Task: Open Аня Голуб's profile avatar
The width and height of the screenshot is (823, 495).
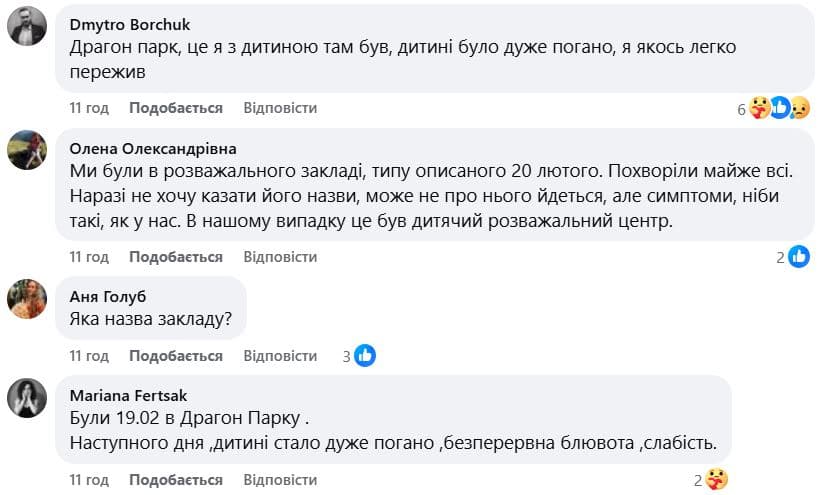Action: click(27, 298)
